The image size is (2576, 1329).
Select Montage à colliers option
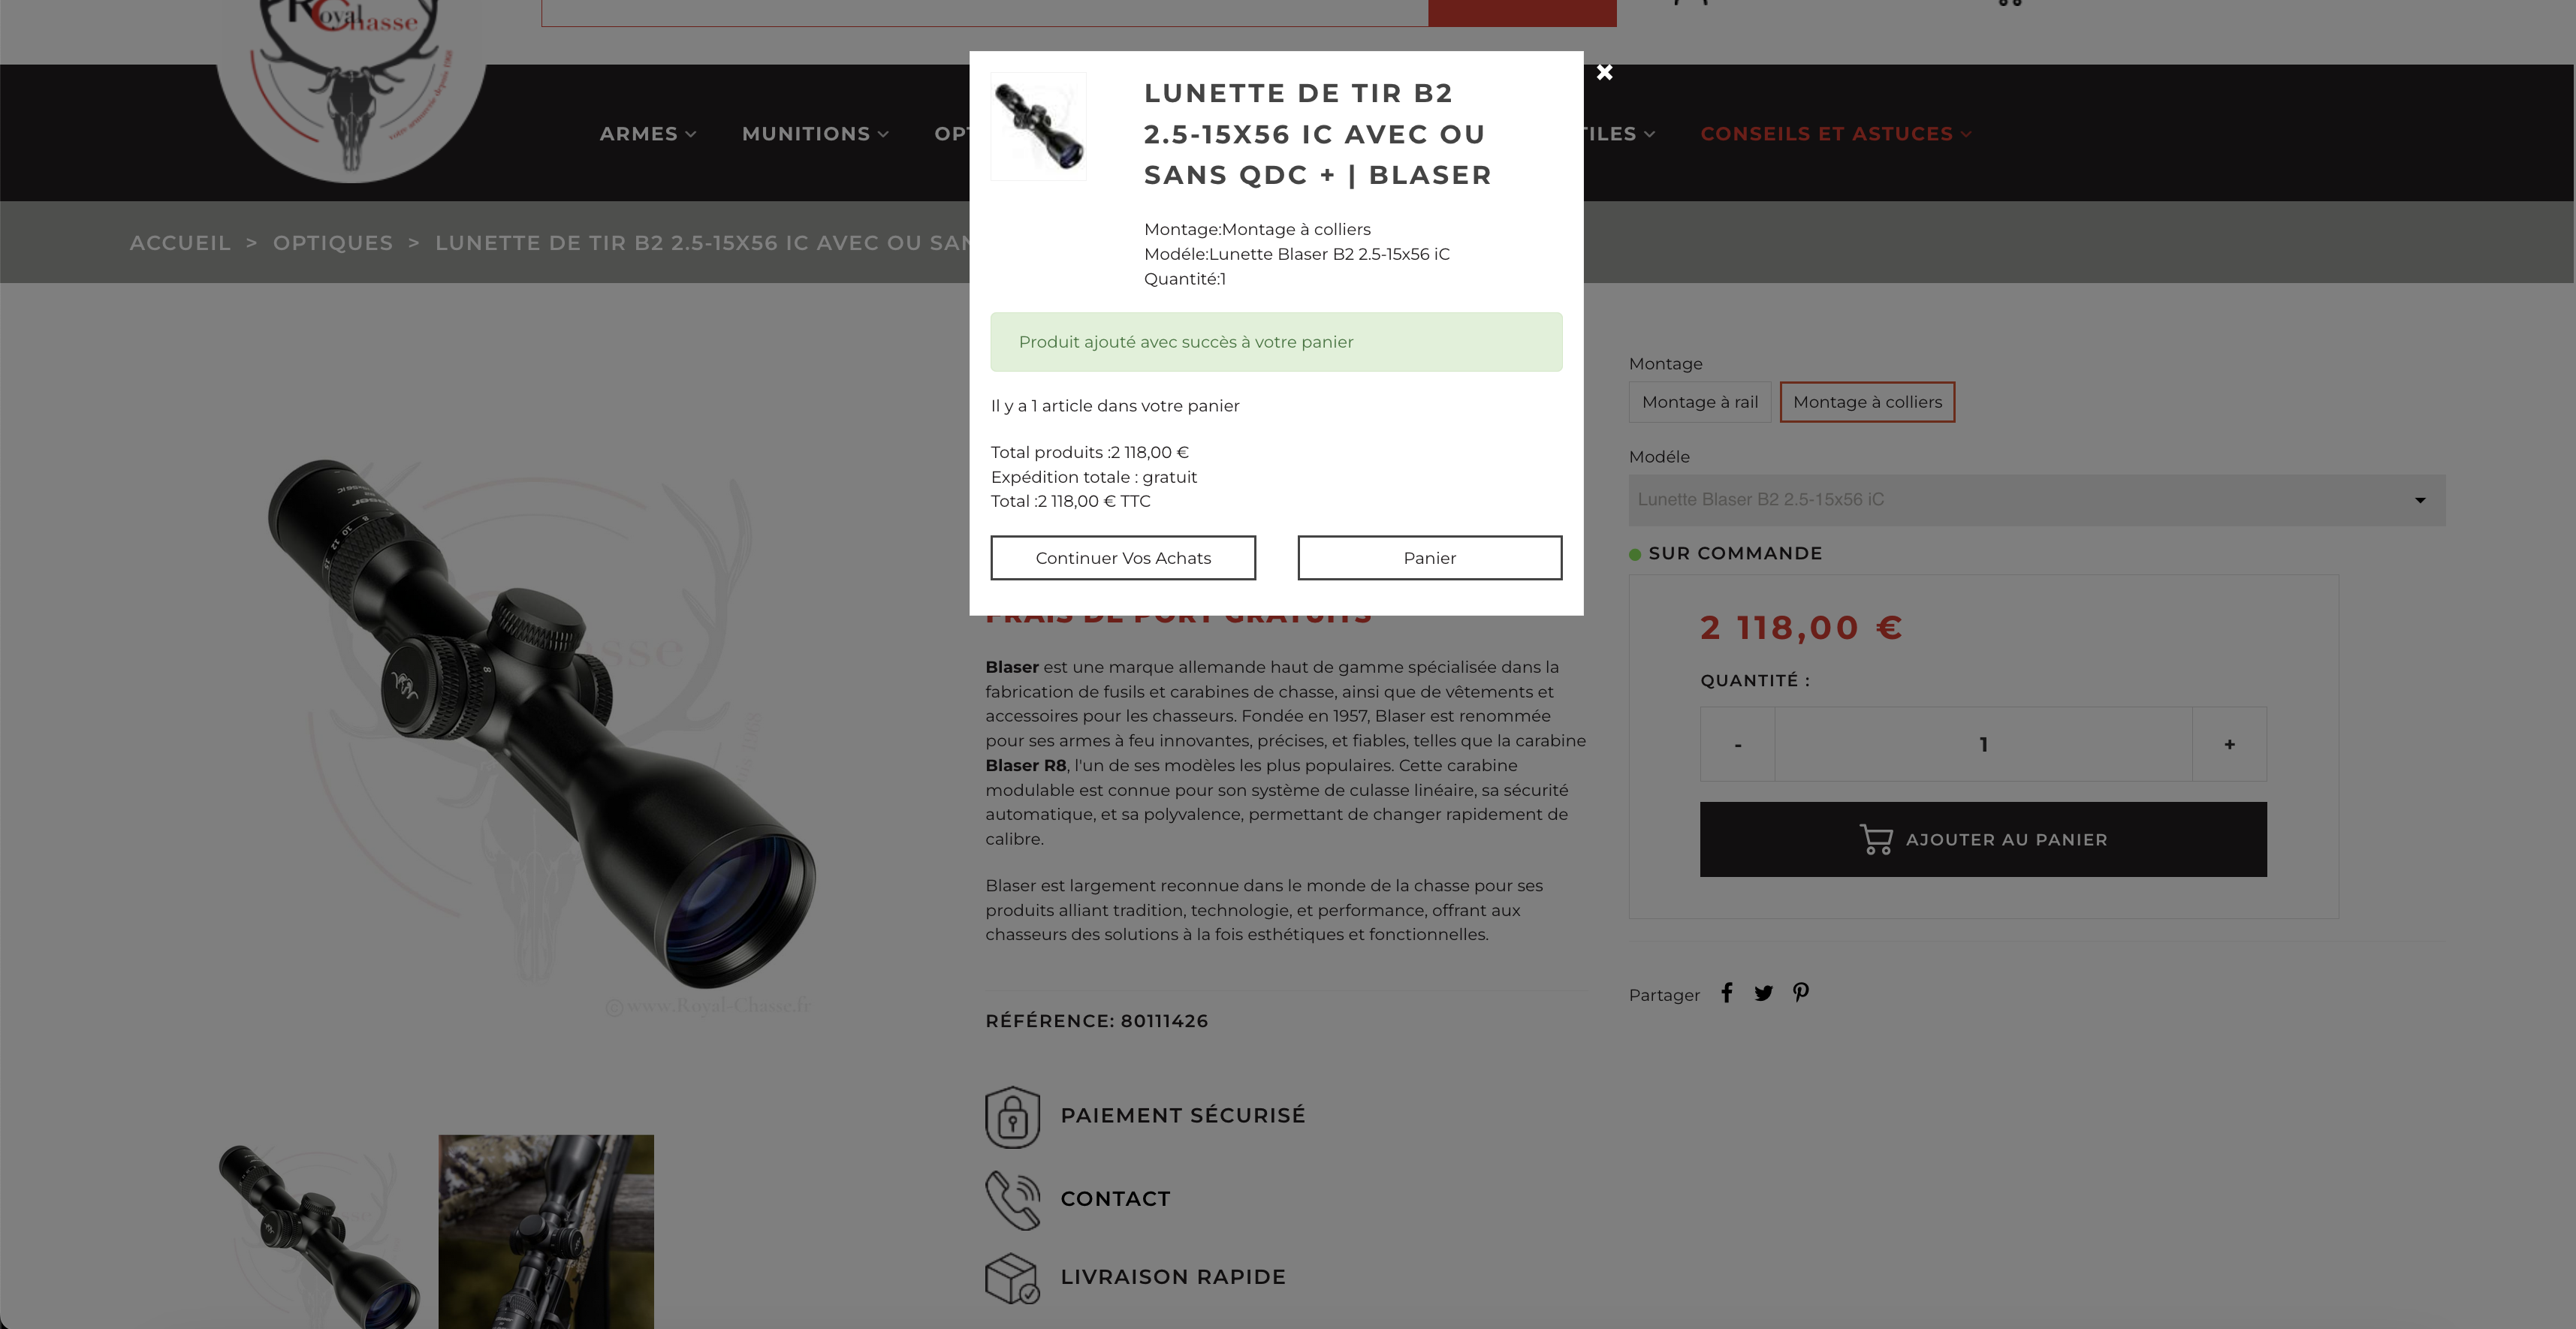pyautogui.click(x=1867, y=402)
